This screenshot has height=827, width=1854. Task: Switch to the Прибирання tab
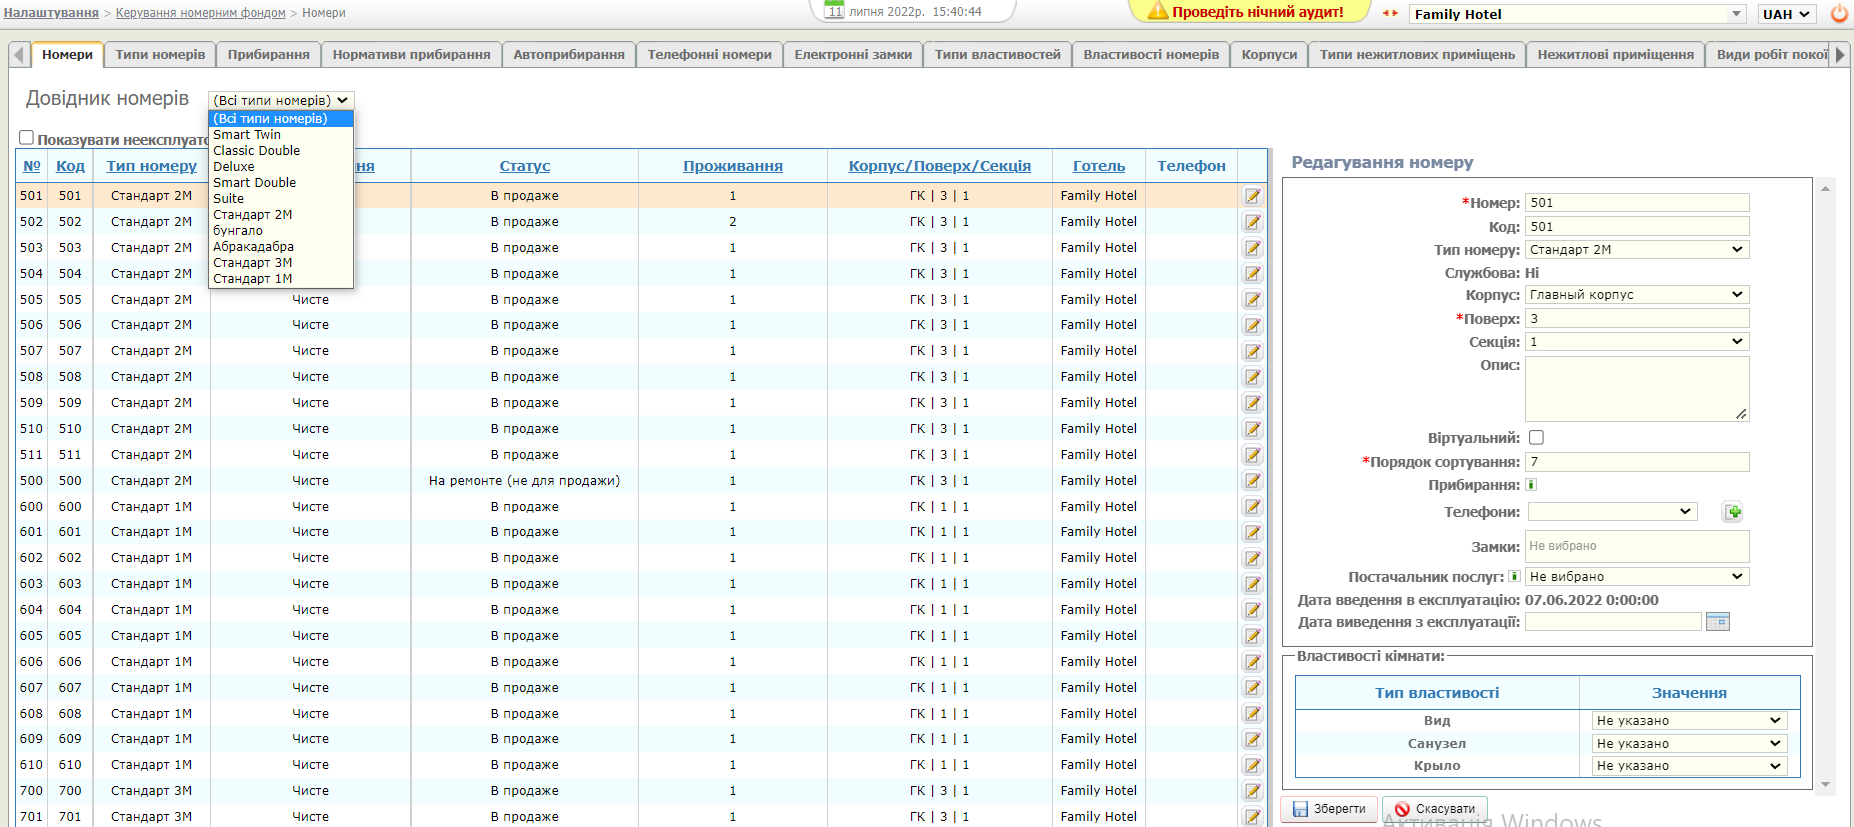(x=268, y=54)
